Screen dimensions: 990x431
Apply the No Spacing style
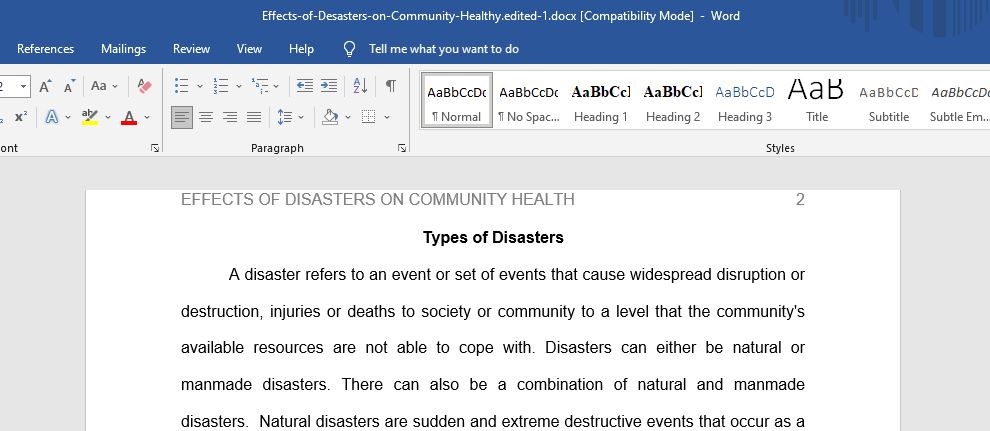[x=528, y=100]
